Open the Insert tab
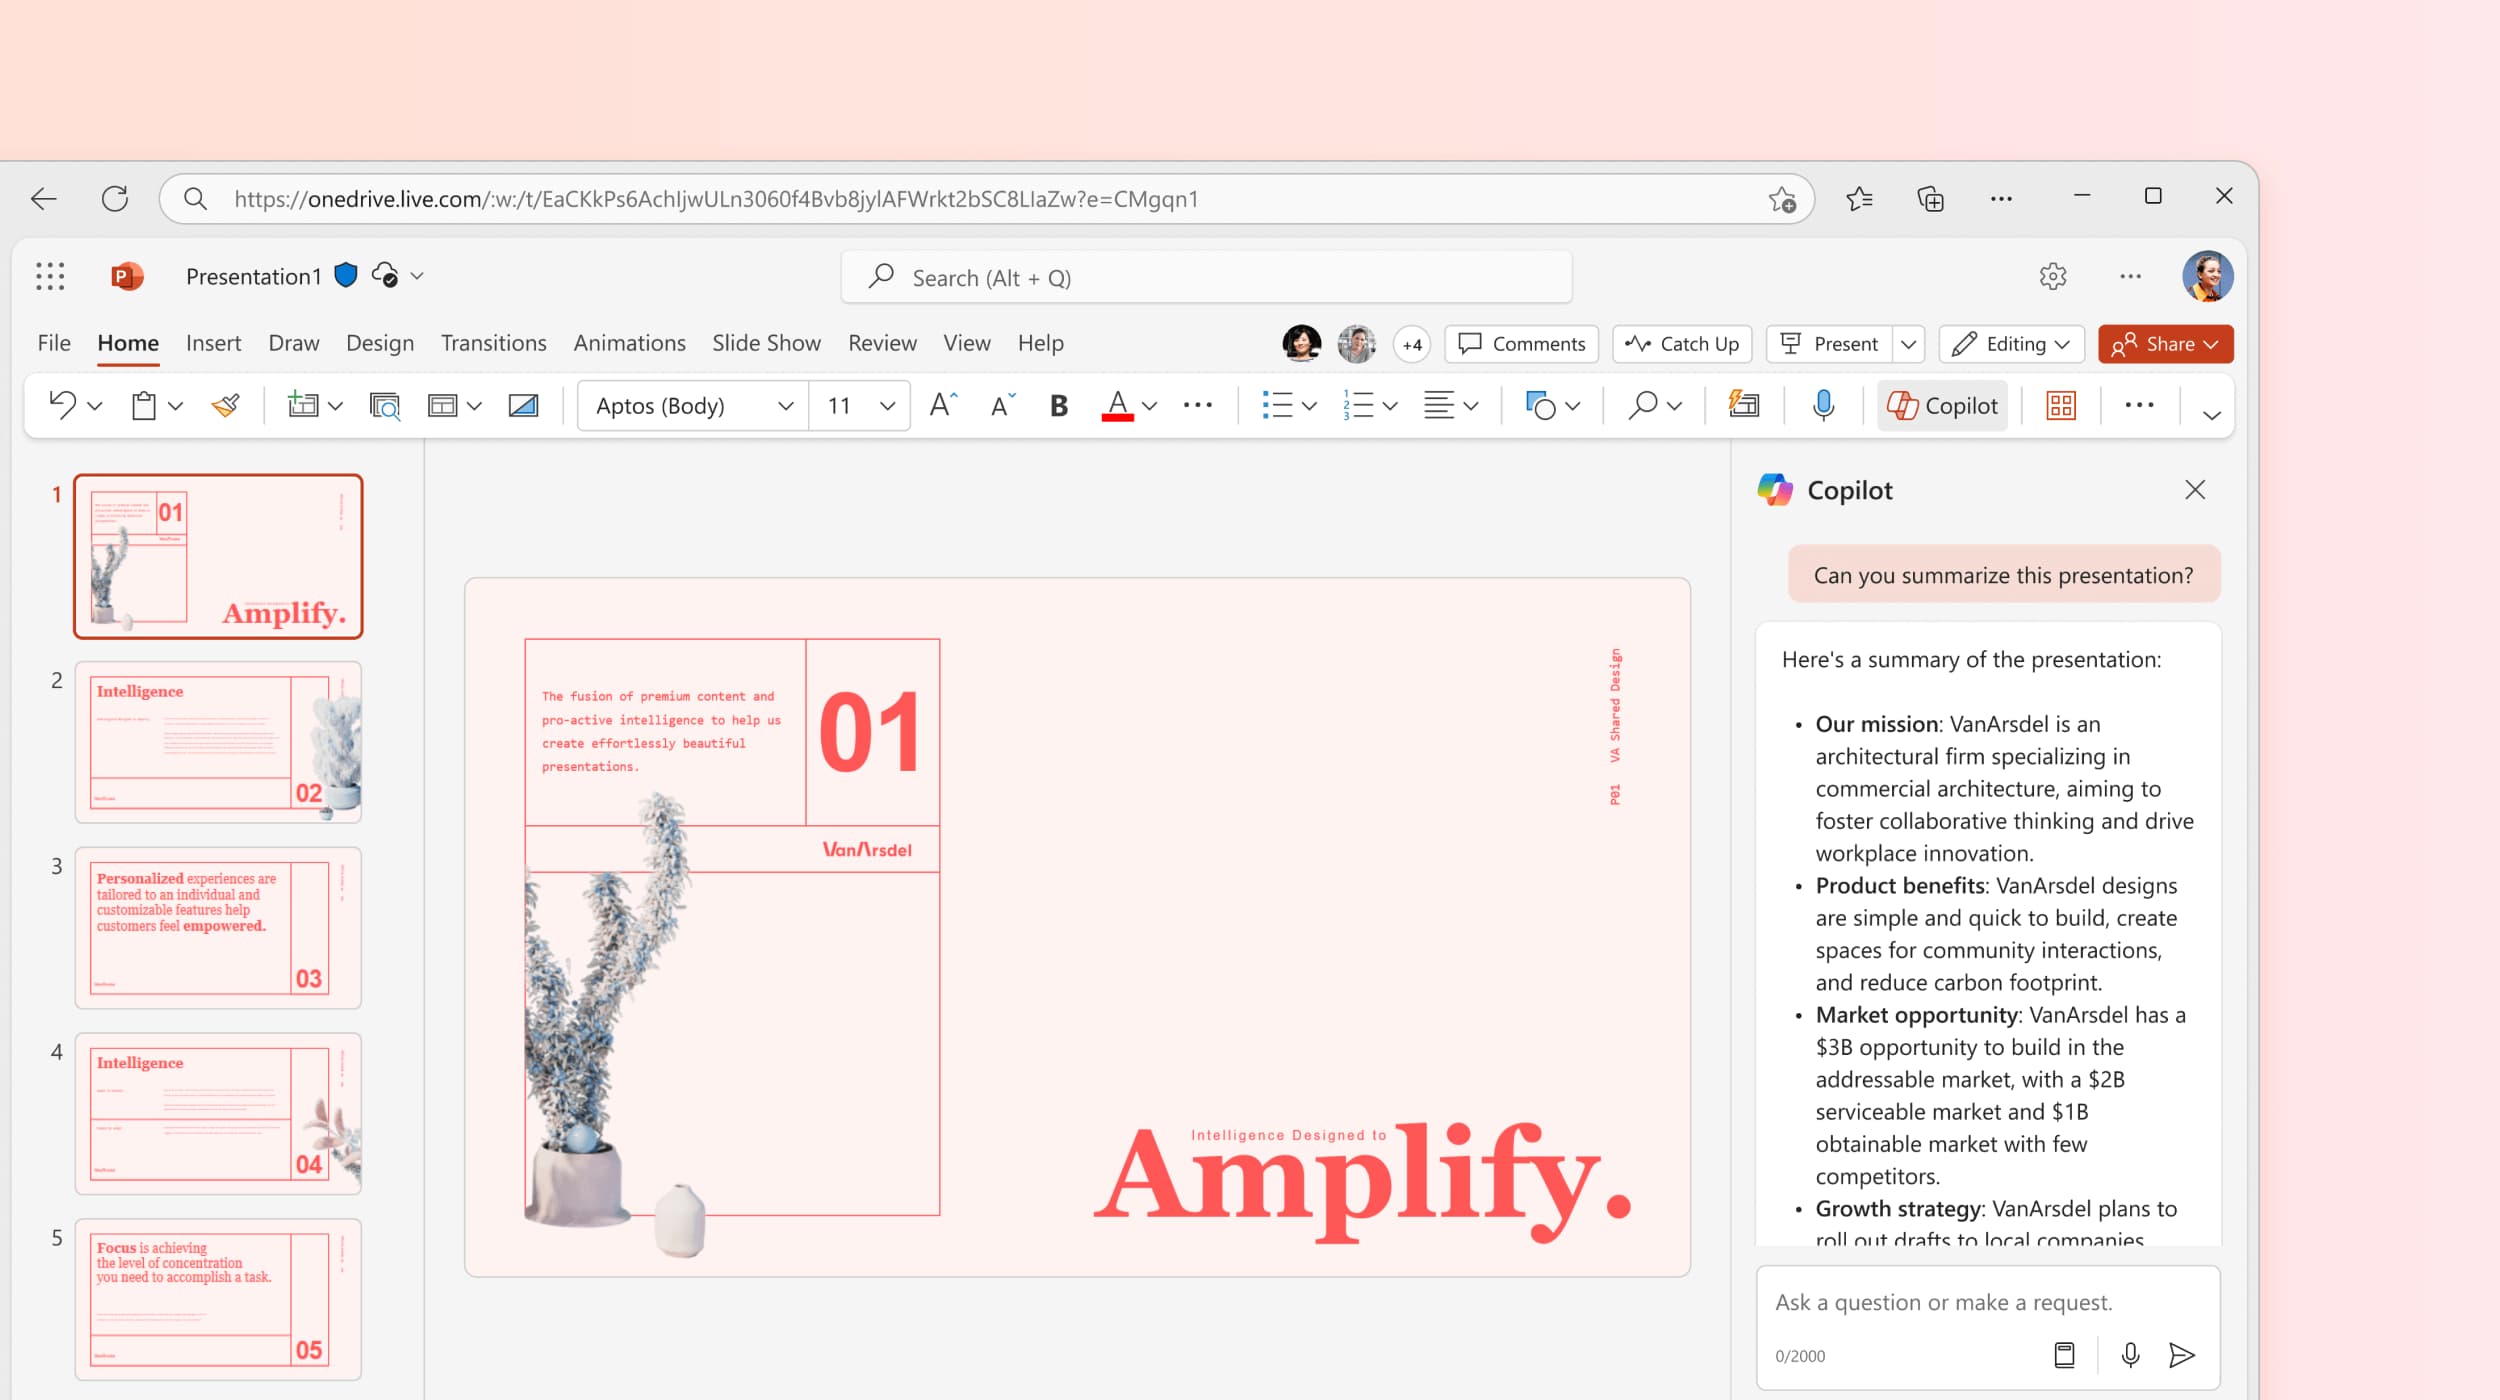The width and height of the screenshot is (2500, 1400). 213,342
